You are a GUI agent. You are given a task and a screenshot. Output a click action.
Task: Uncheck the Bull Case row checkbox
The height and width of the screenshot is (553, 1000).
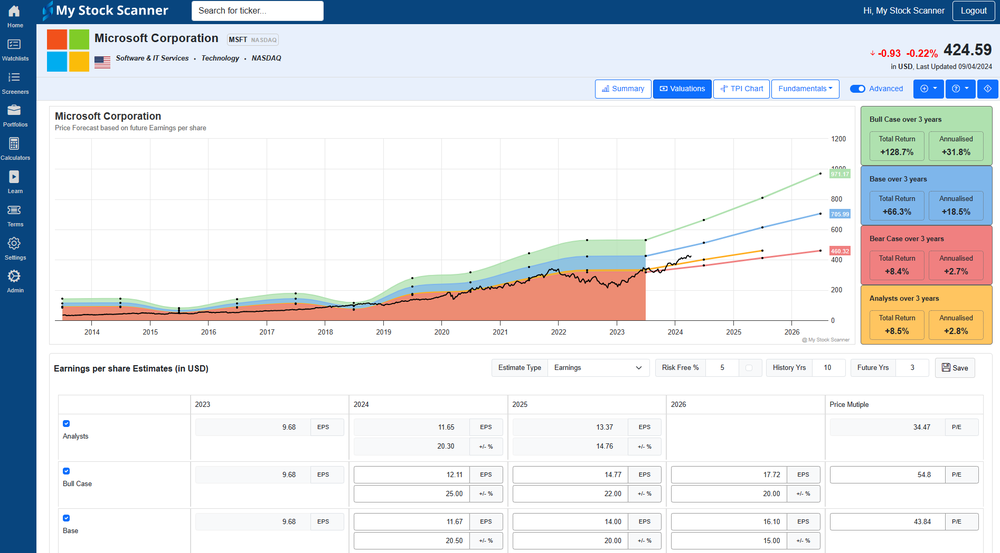point(66,471)
